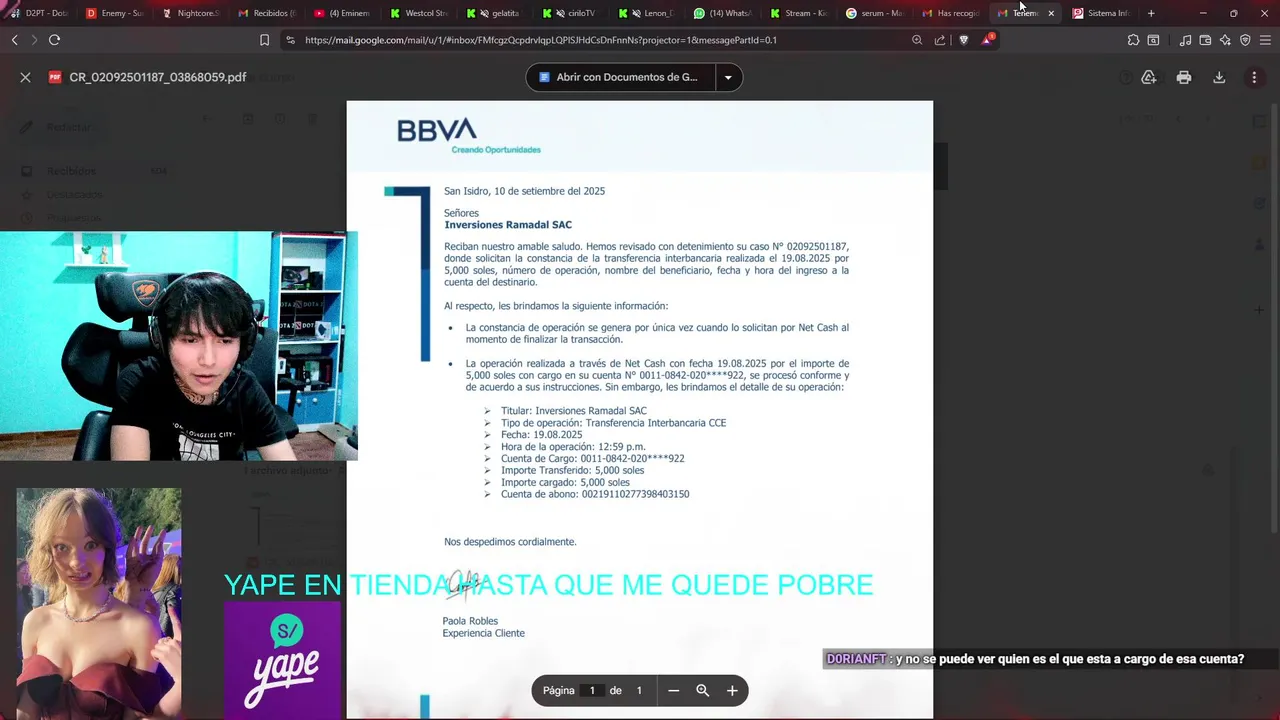Click 'Cuenta de abono: 00219110277398403150' line
Image resolution: width=1280 pixels, height=720 pixels.
pyautogui.click(x=595, y=494)
